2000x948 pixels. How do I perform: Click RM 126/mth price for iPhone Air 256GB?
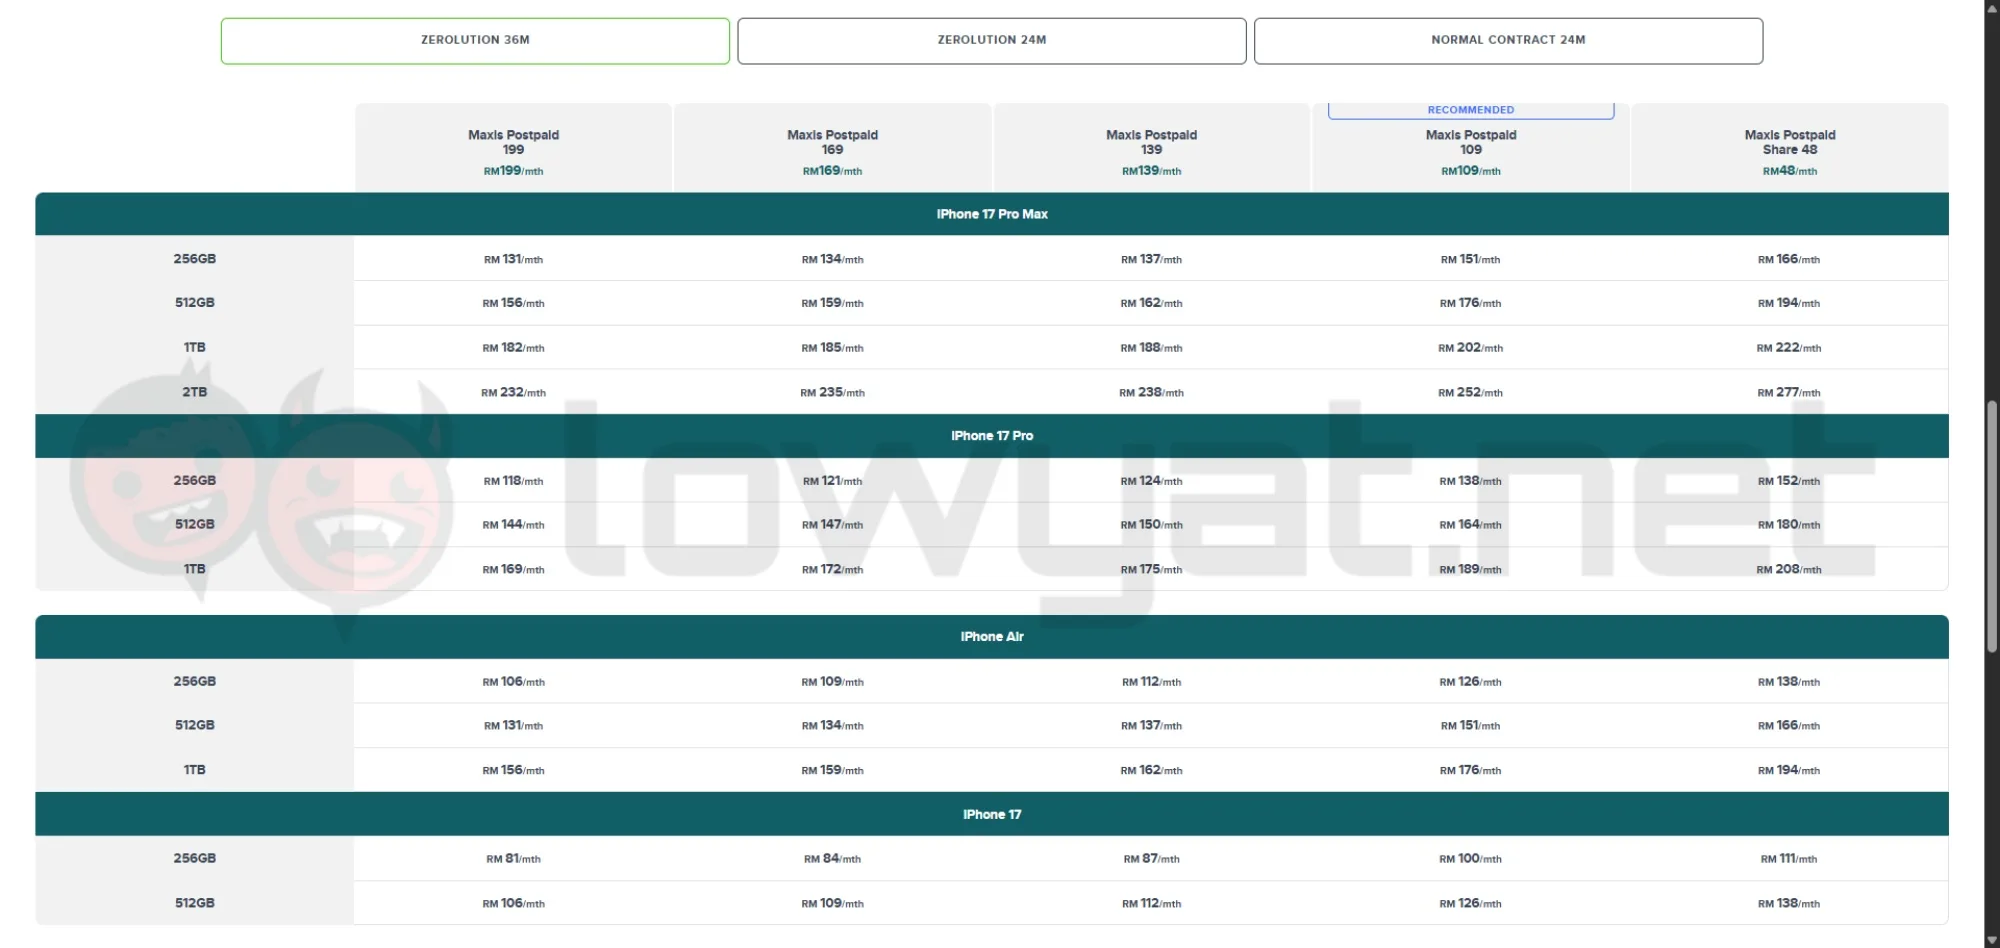[1470, 682]
